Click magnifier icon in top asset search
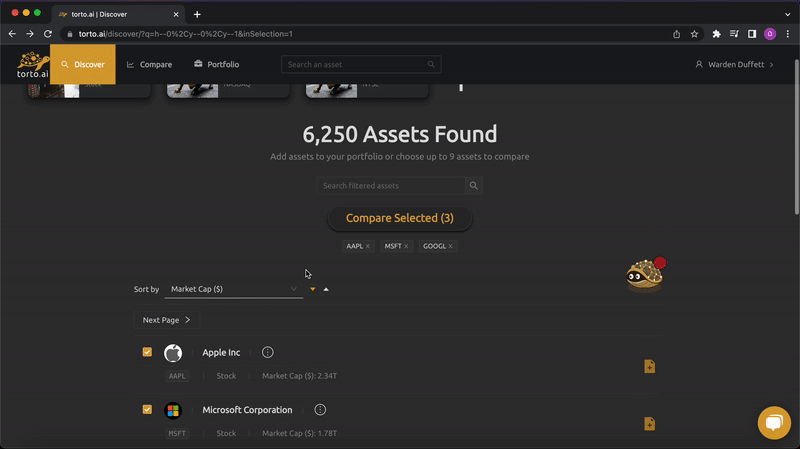This screenshot has width=800, height=449. tap(431, 64)
